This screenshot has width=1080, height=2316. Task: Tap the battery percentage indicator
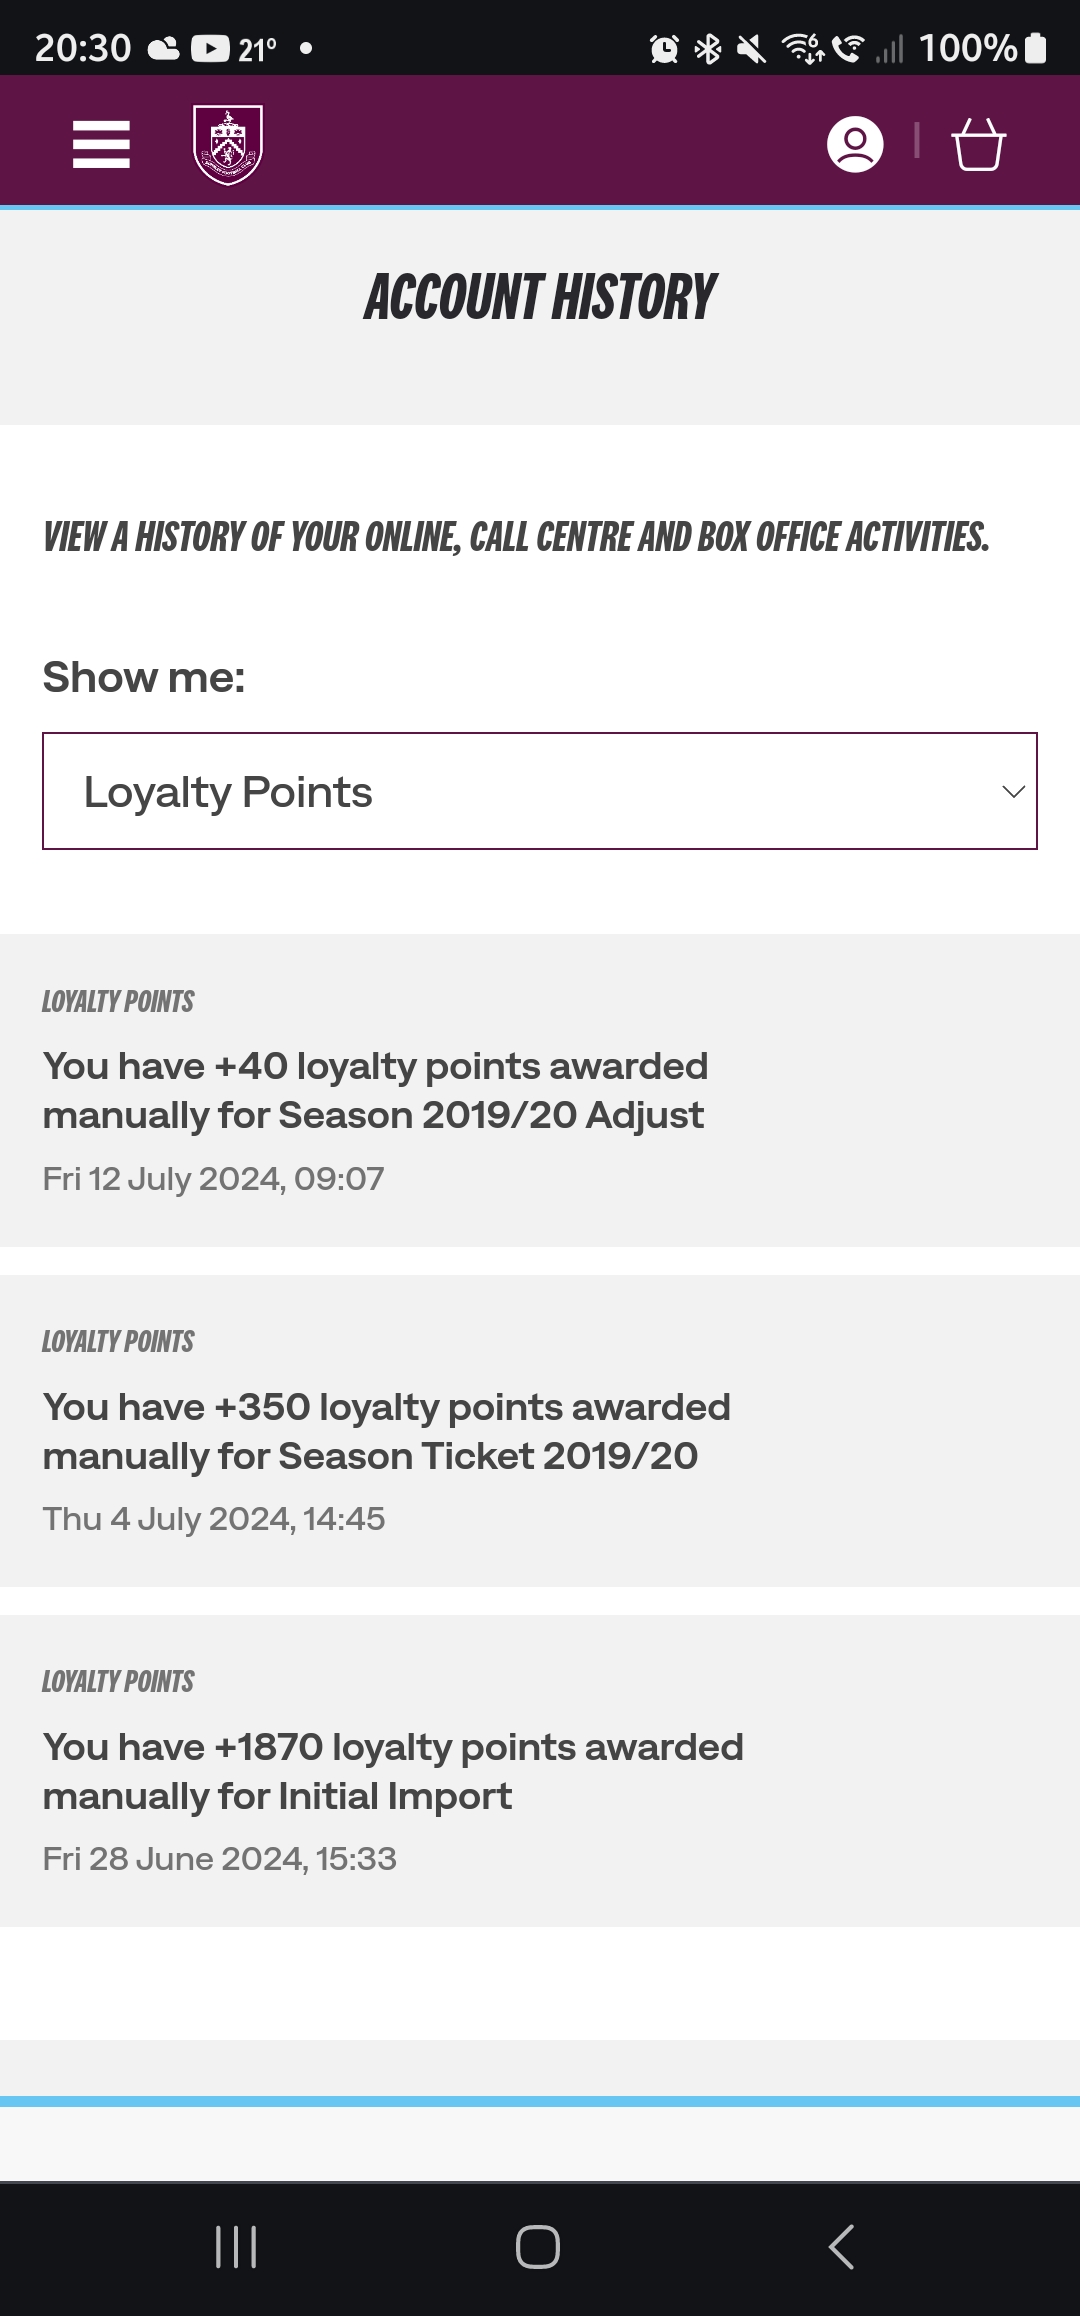tap(982, 48)
